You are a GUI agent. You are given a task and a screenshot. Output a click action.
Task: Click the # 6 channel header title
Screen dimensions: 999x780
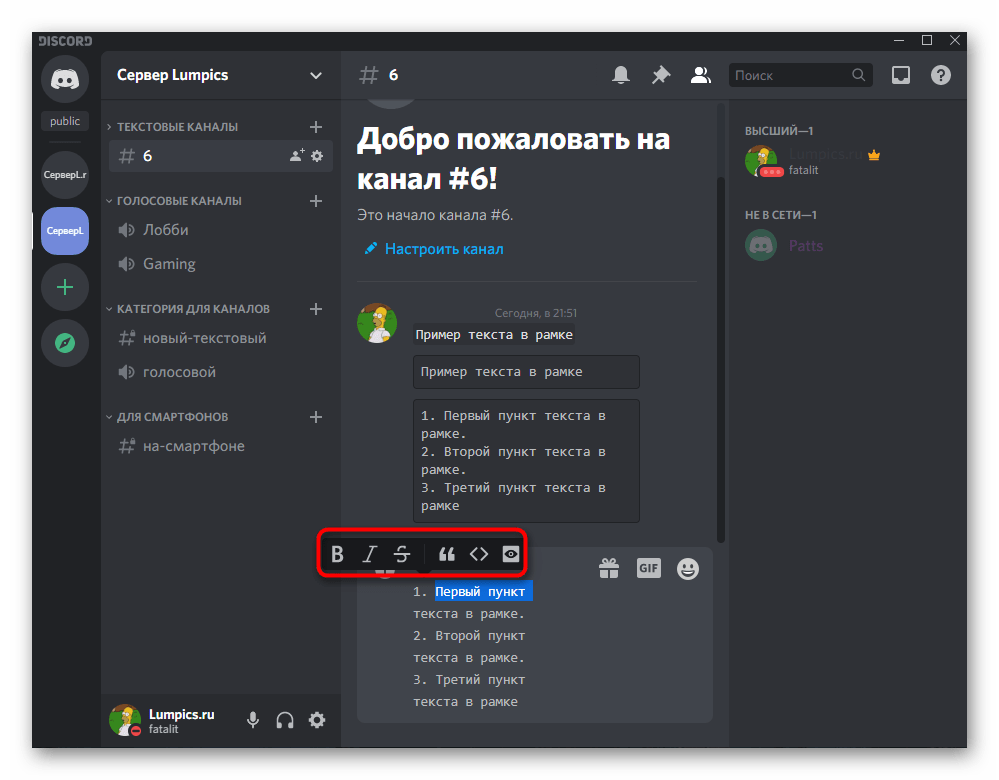(379, 75)
